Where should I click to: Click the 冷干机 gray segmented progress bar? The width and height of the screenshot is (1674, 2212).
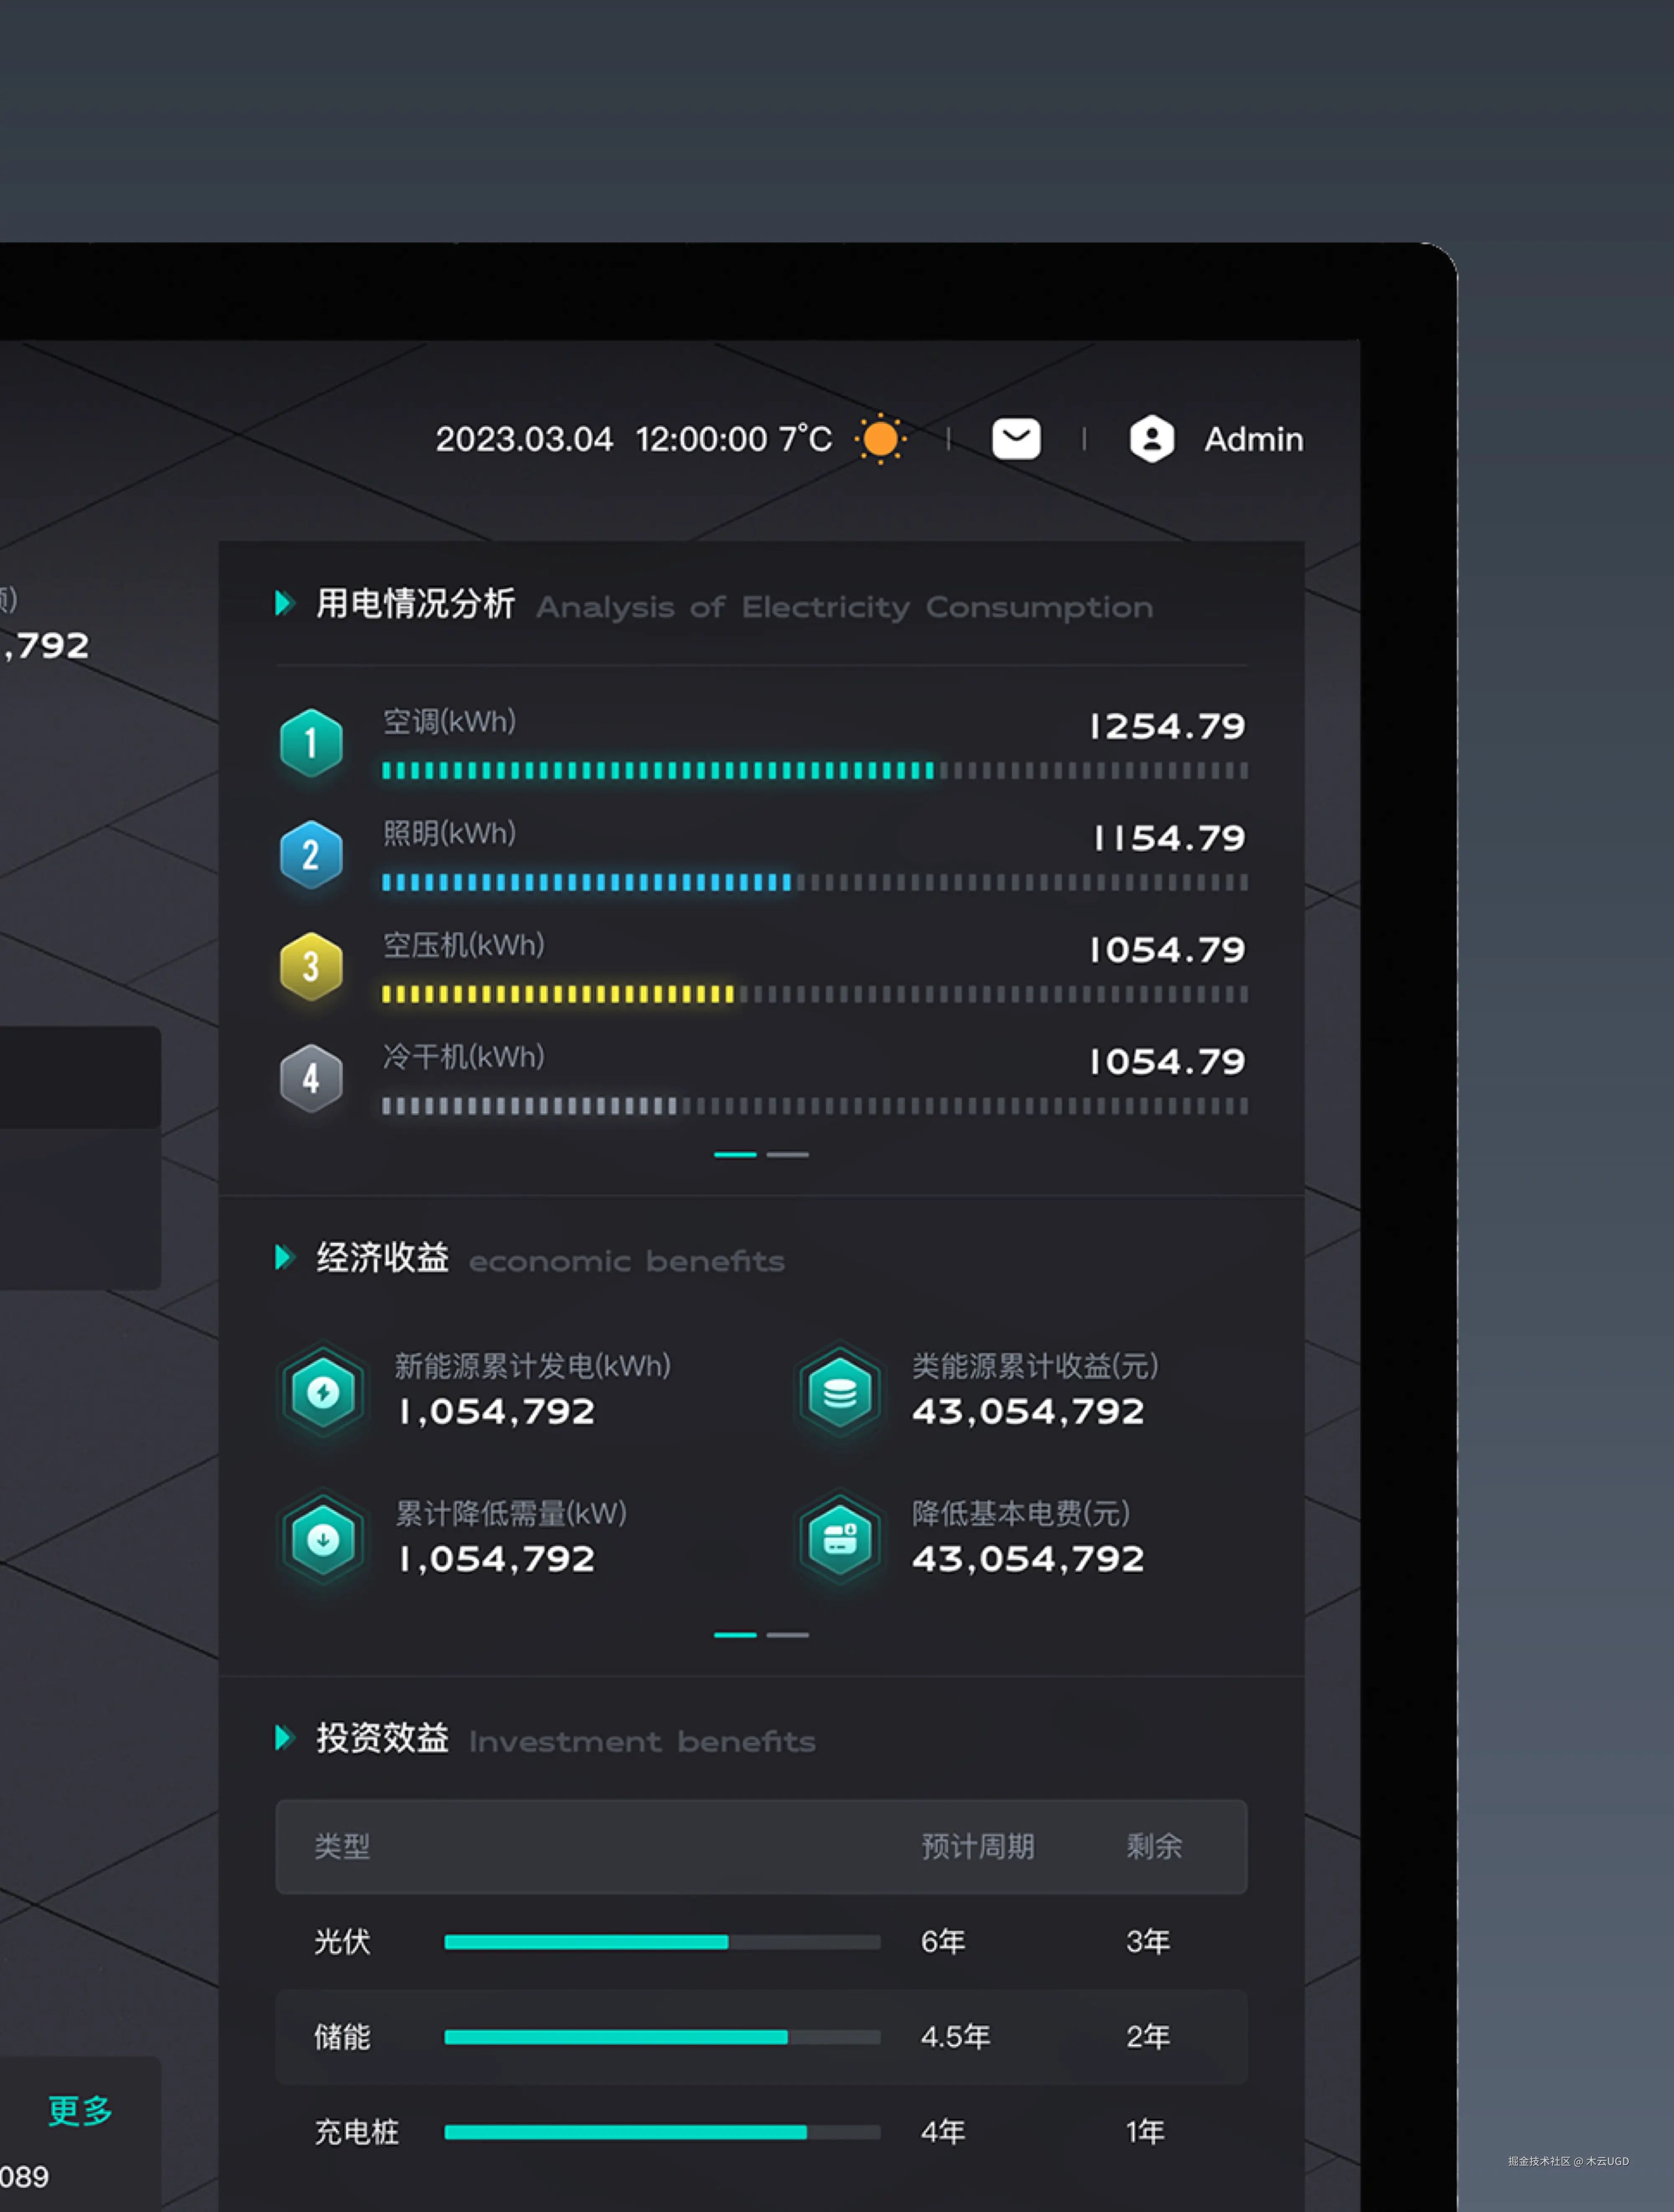tap(815, 1106)
